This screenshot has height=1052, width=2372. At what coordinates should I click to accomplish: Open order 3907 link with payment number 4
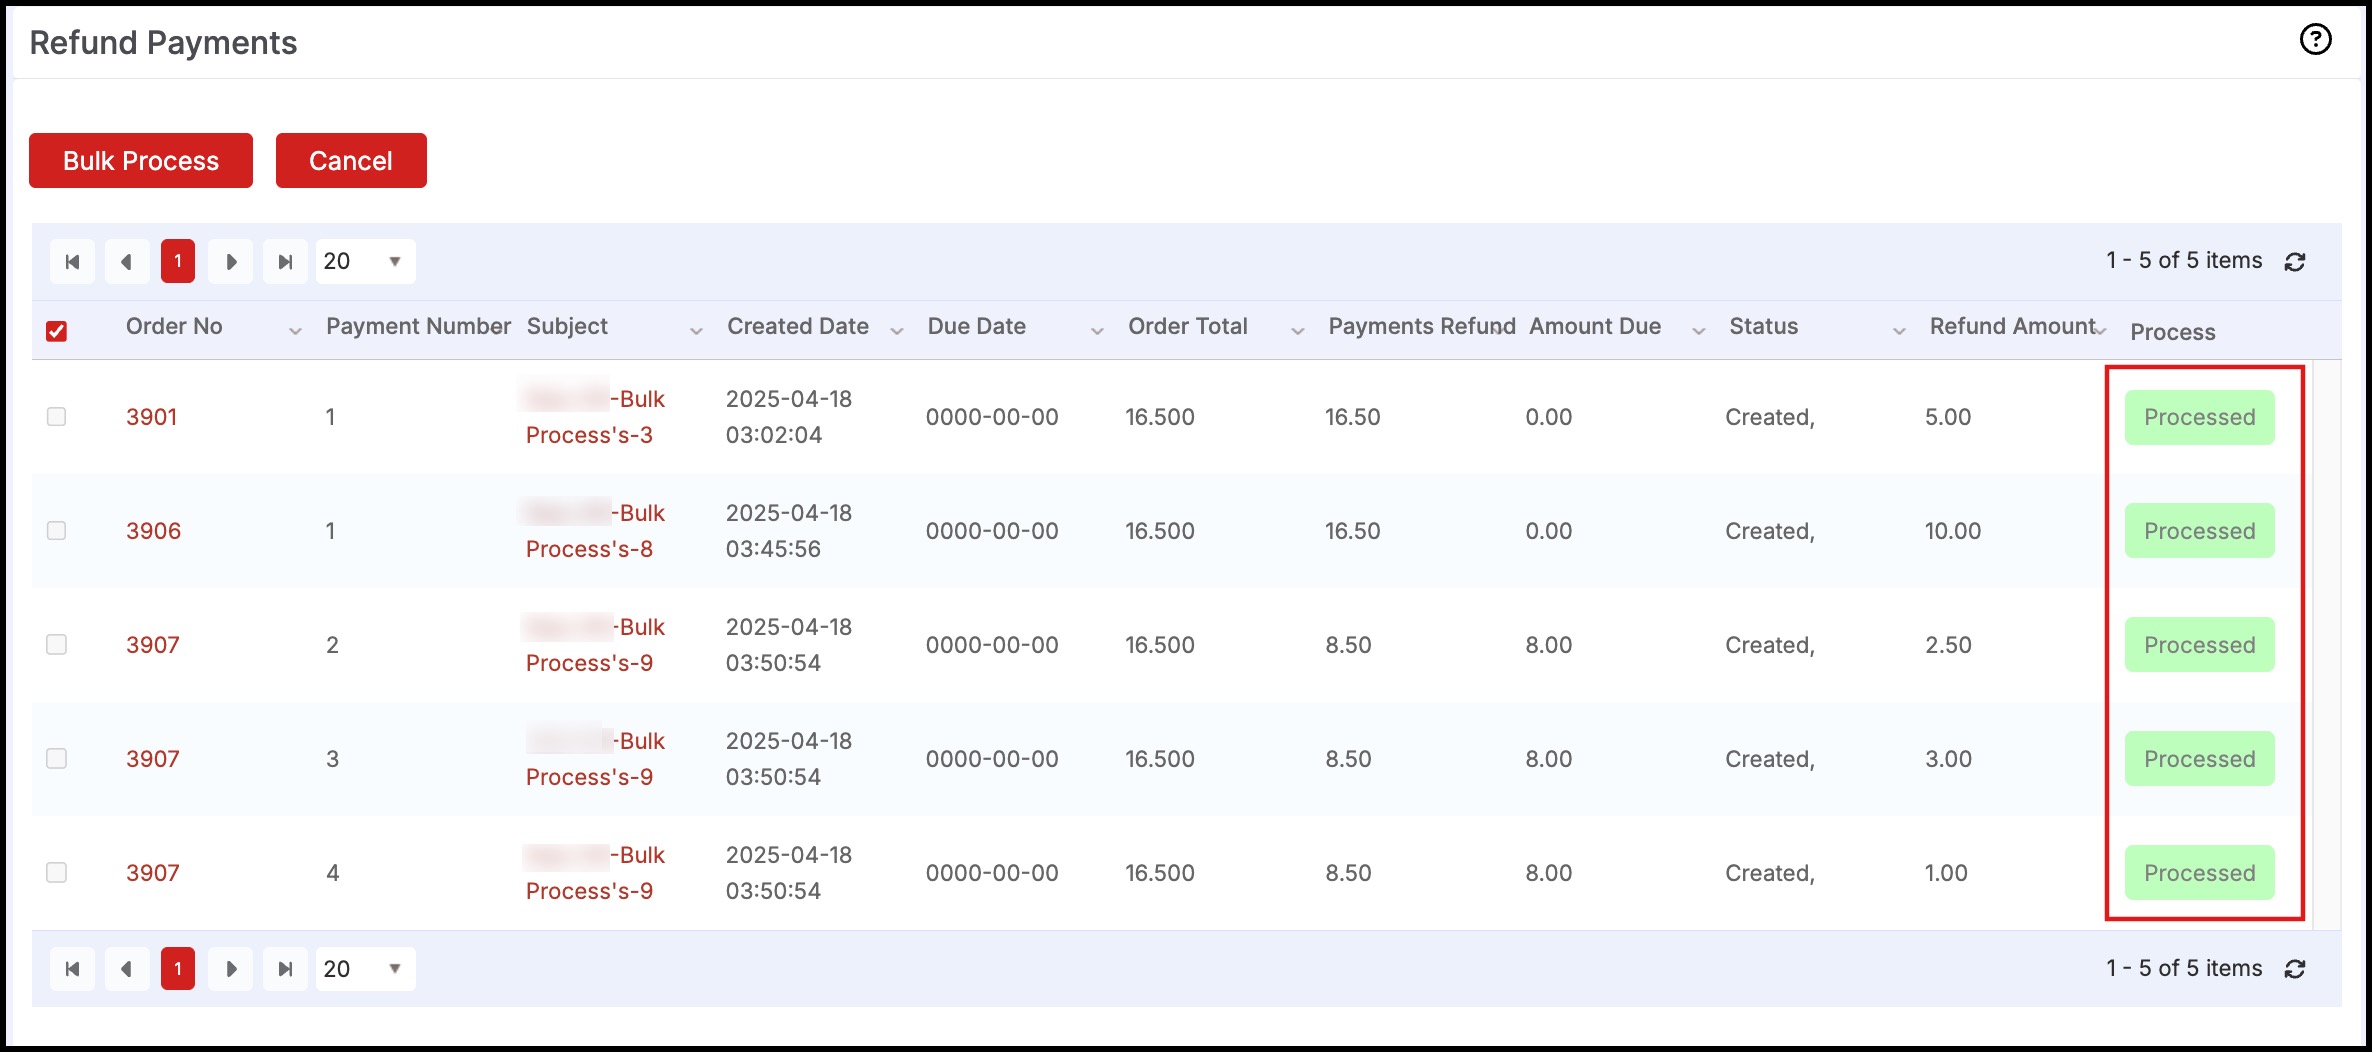[153, 873]
